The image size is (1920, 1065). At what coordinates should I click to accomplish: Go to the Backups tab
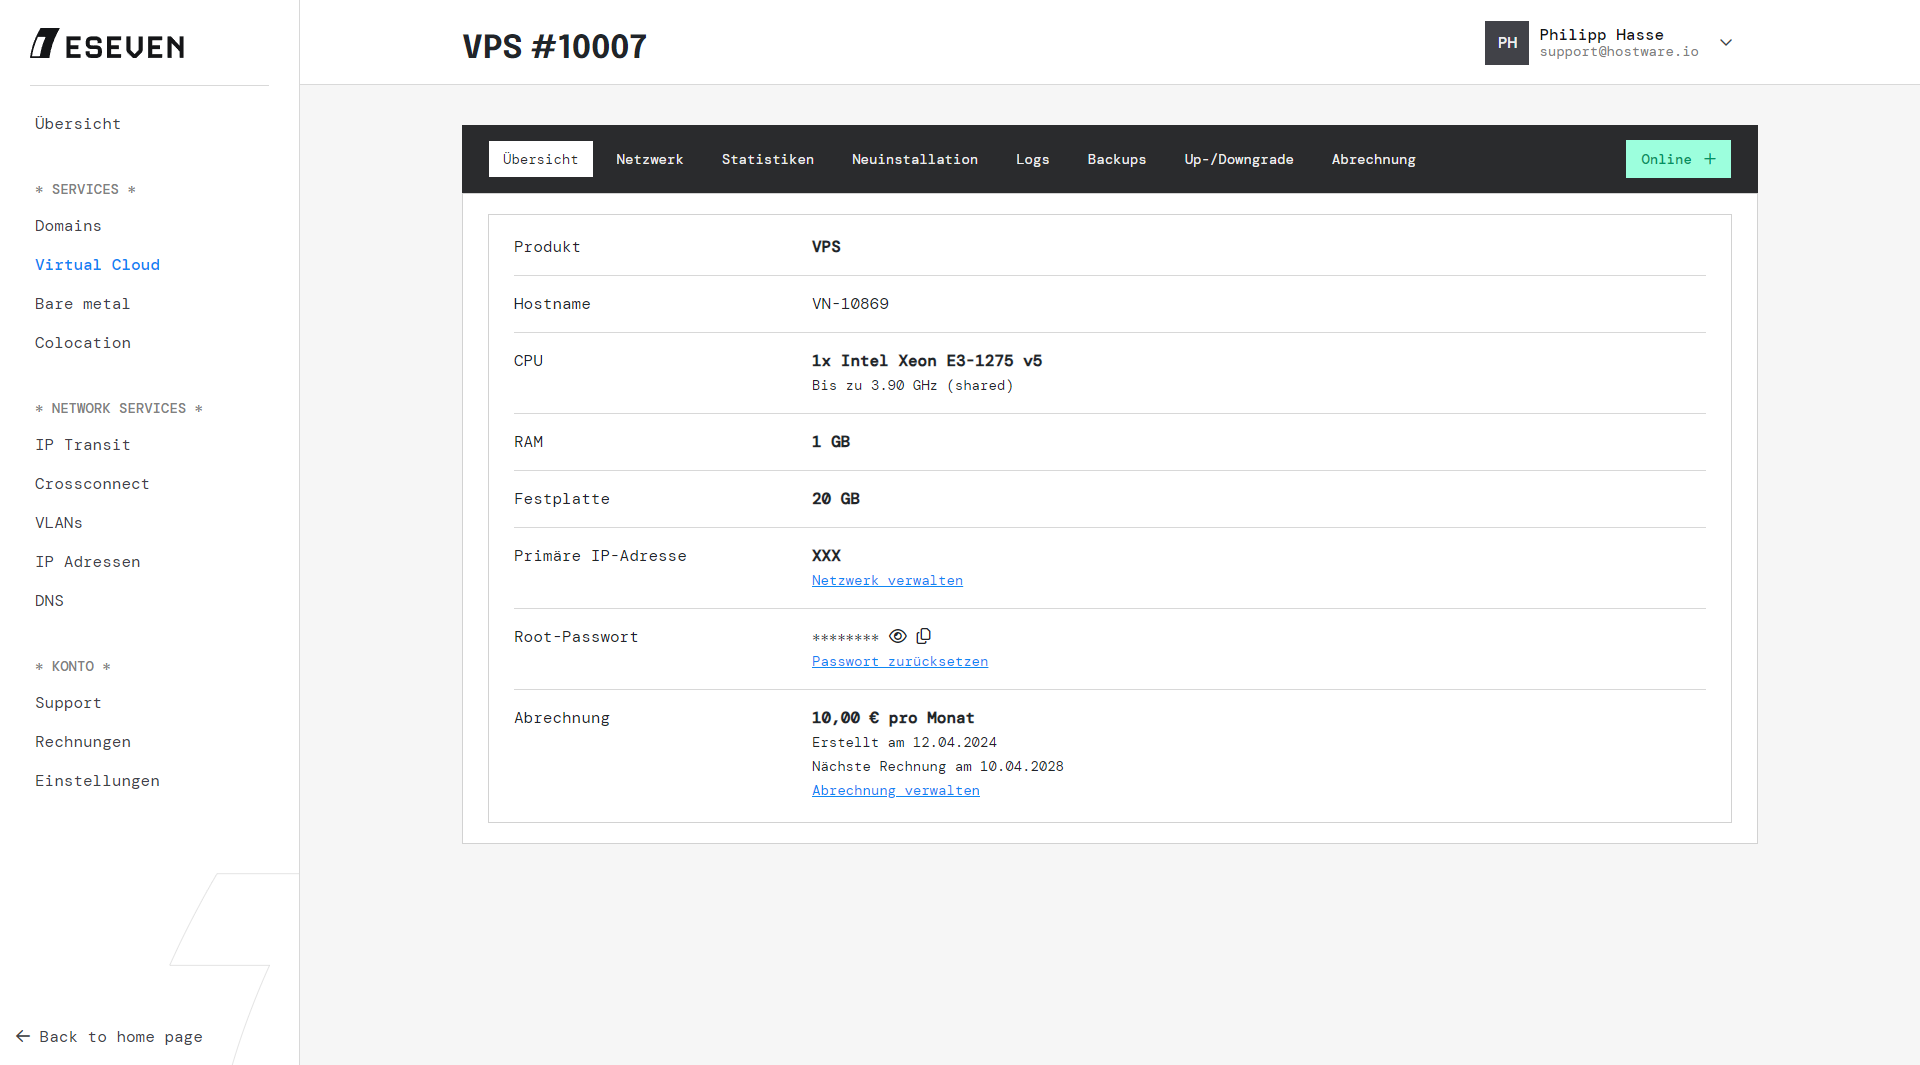(1117, 159)
